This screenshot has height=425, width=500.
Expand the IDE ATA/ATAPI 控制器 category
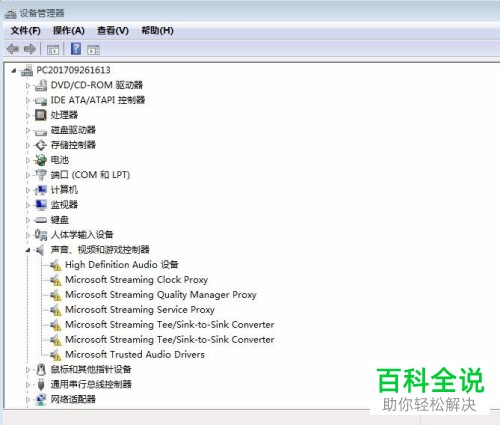(x=28, y=100)
